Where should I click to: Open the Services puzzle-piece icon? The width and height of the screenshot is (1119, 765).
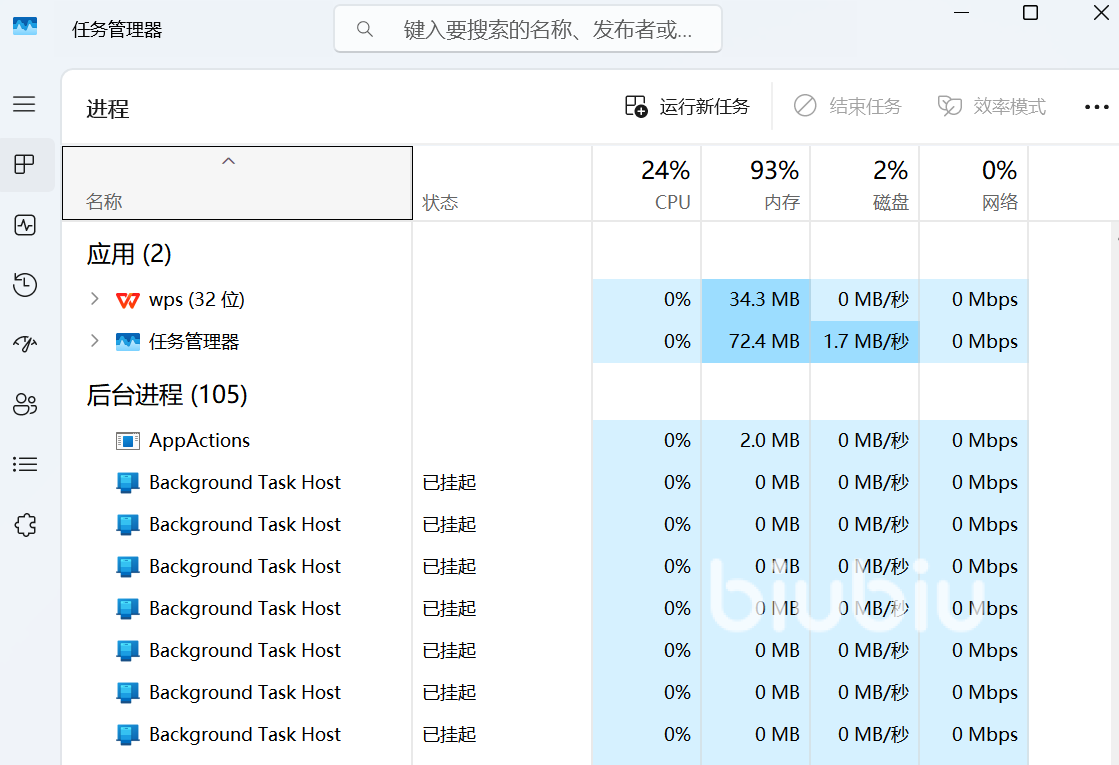point(25,524)
